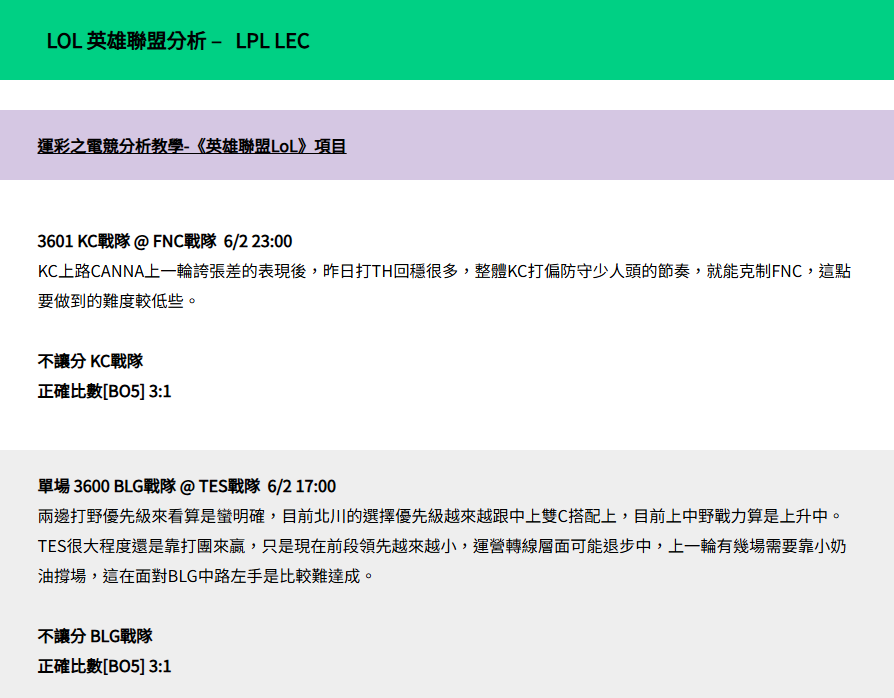Image resolution: width=894 pixels, height=698 pixels.
Task: Click 正確比數[BO5] 3:1 under the BLG戰隊 pick
Action: pos(104,666)
